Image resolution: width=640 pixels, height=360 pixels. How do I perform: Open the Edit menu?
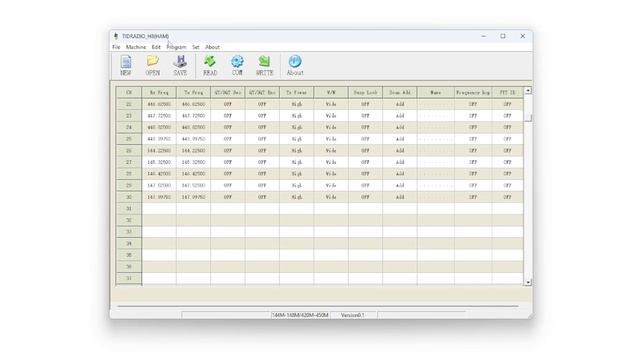[x=156, y=47]
